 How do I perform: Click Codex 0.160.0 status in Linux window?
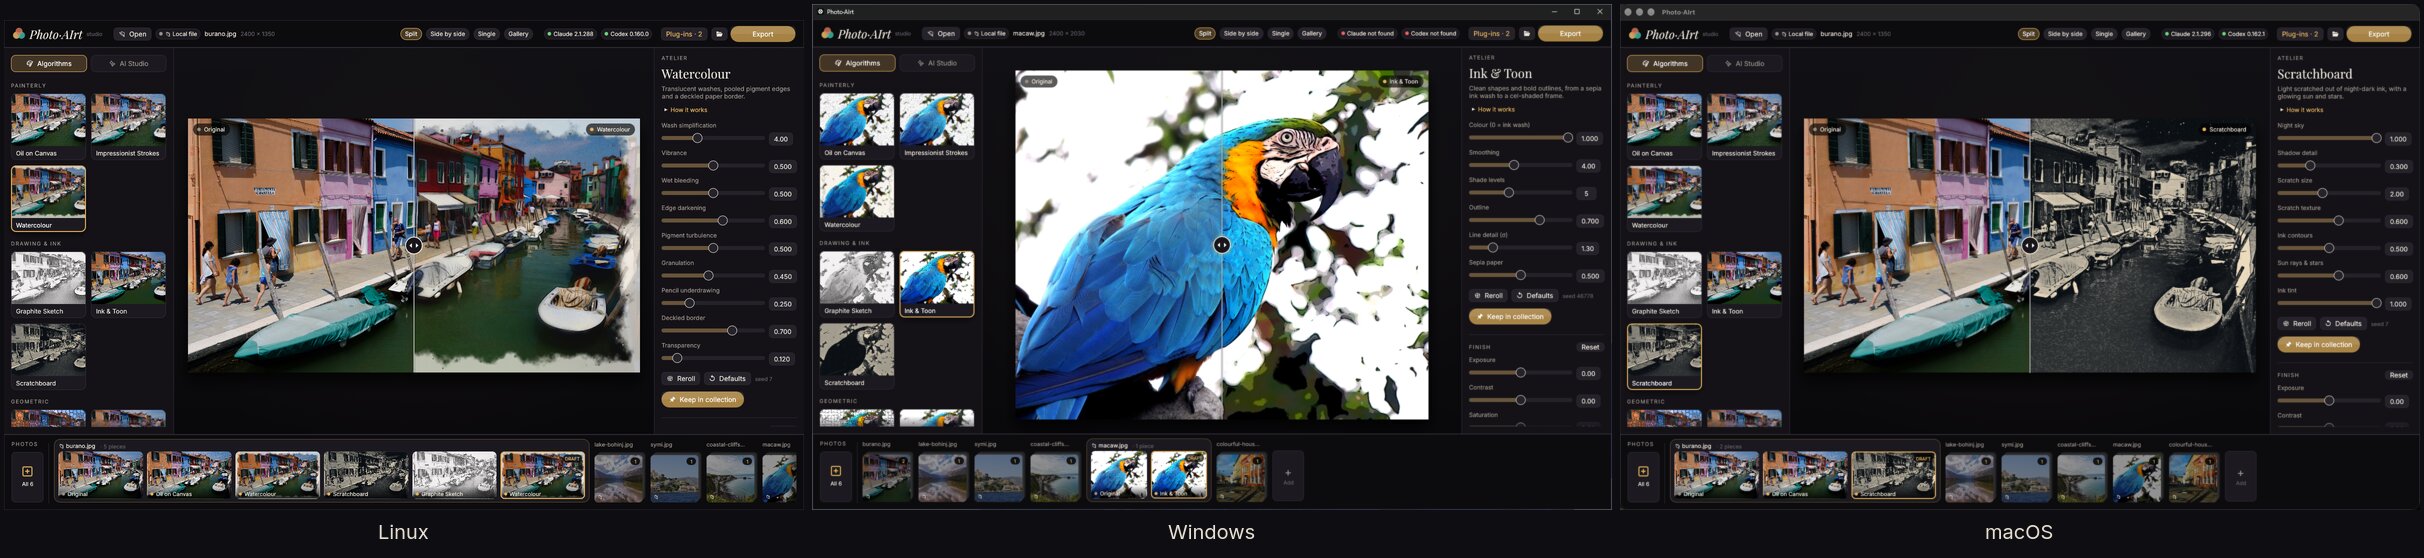pyautogui.click(x=626, y=34)
